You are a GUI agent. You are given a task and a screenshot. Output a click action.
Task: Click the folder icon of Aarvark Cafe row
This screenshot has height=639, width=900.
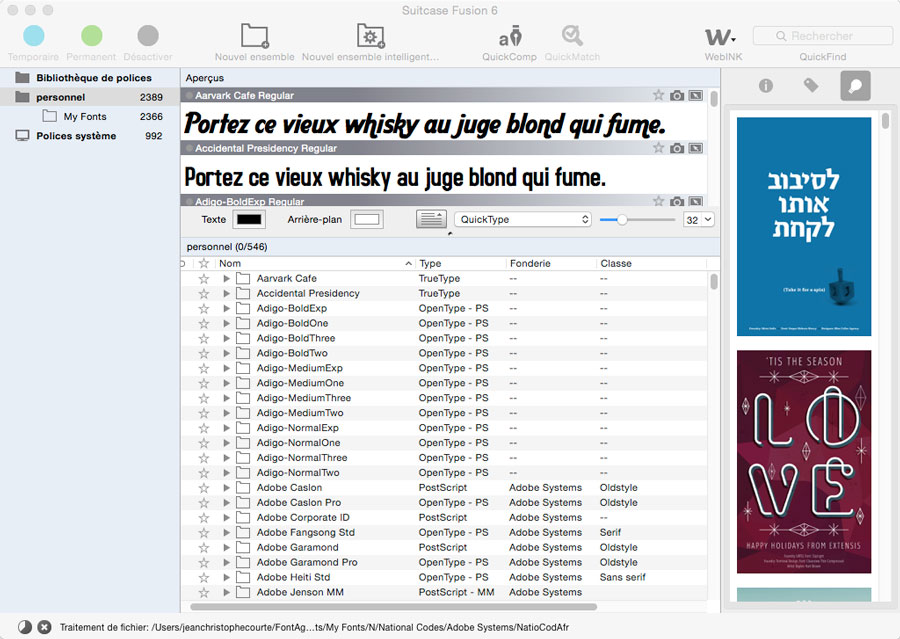(243, 278)
